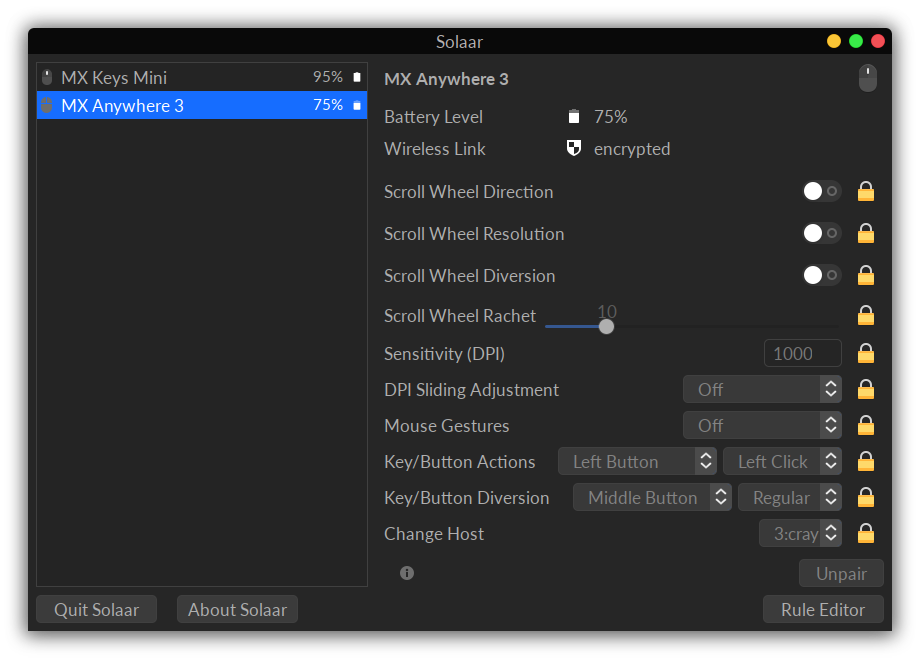This screenshot has width=920, height=659.
Task: Click mouse icon beside MX Anywhere 3 in list
Action: [x=47, y=105]
